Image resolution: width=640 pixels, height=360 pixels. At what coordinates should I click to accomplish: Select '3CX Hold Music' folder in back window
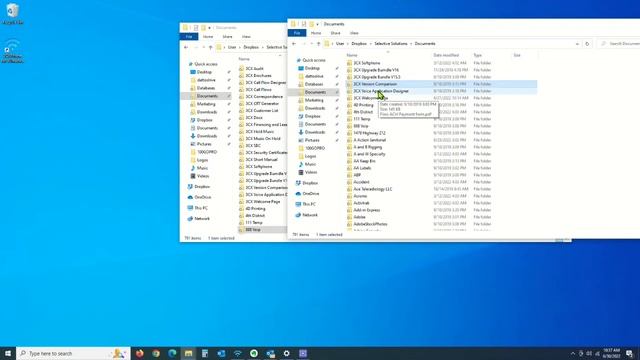(x=260, y=132)
